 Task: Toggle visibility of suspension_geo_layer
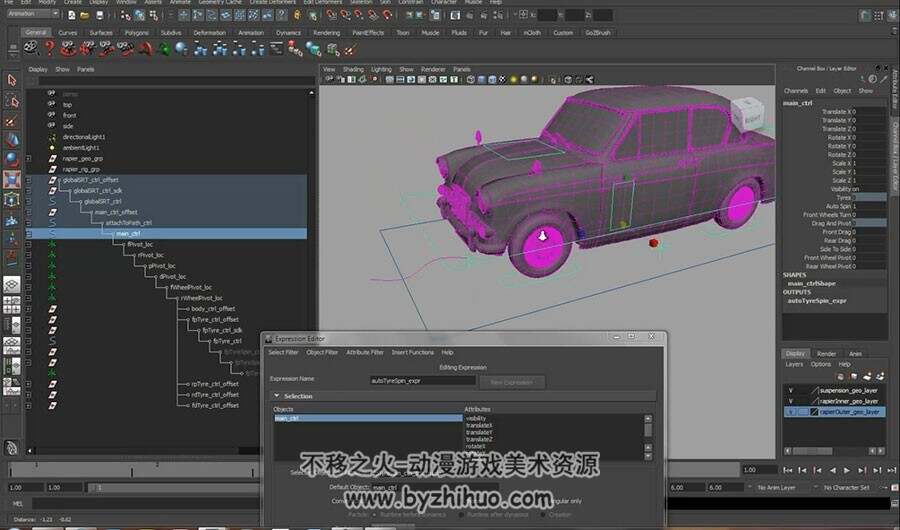point(791,390)
